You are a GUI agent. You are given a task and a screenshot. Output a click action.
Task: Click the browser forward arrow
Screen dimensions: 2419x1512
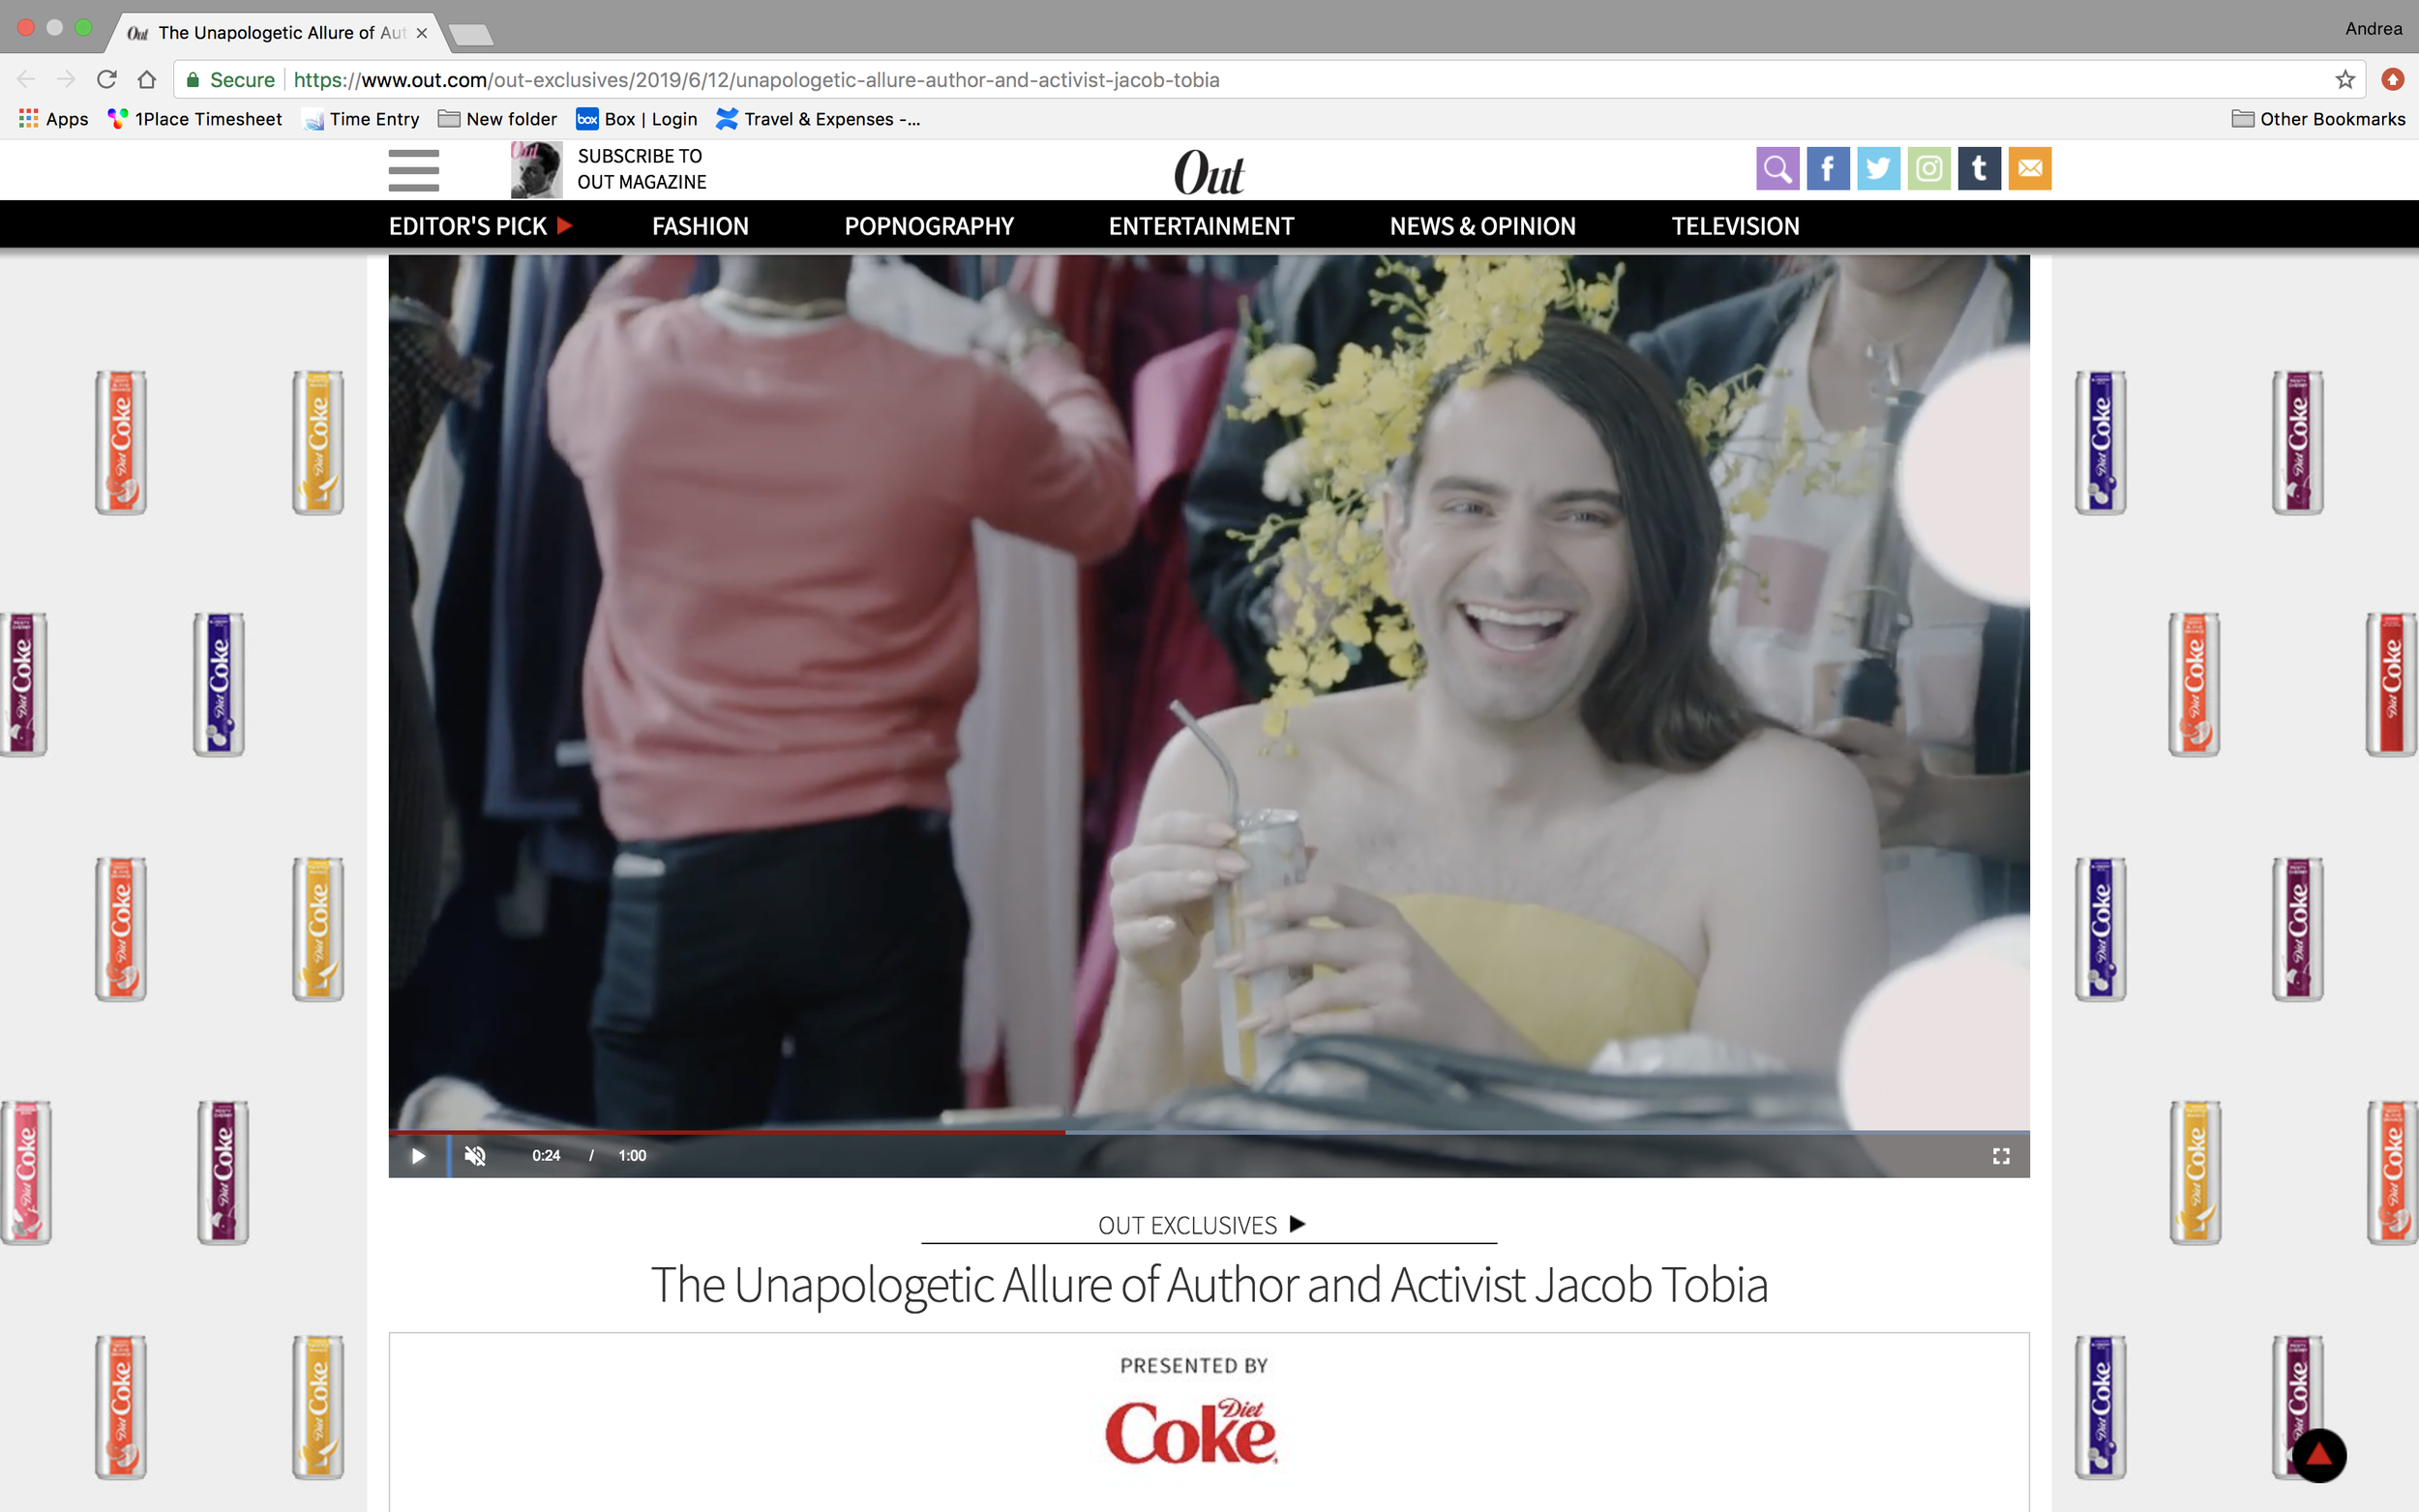pyautogui.click(x=66, y=79)
